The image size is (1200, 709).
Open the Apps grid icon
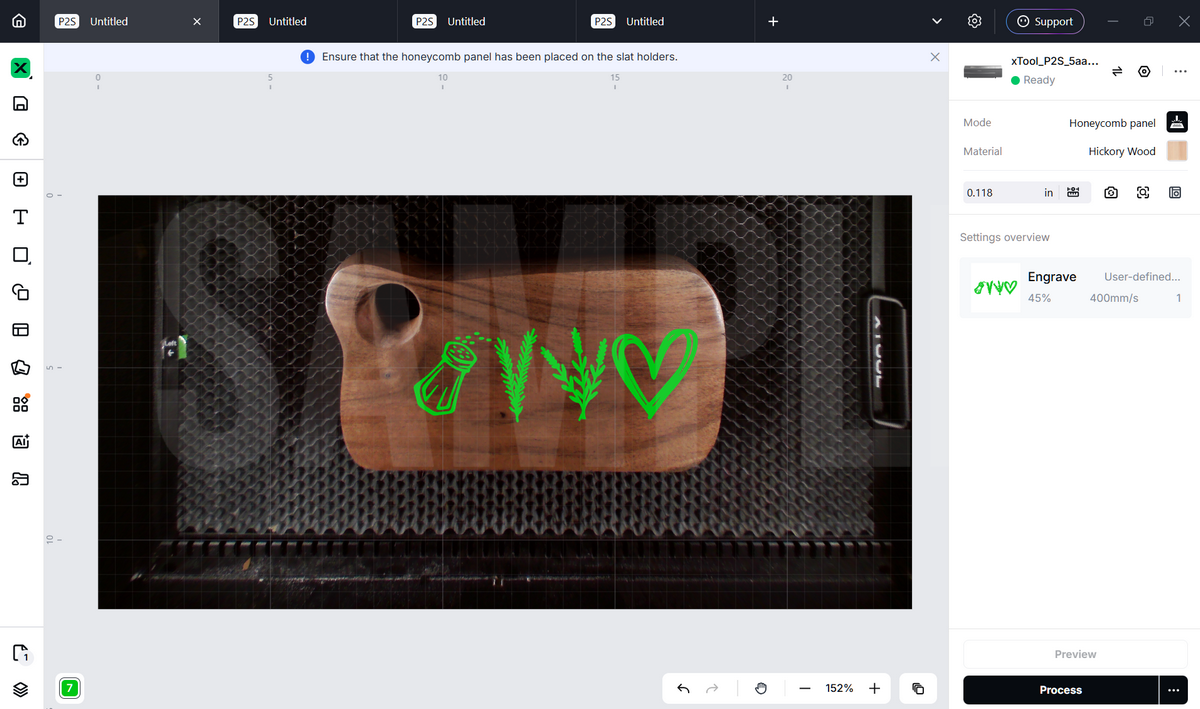20,404
